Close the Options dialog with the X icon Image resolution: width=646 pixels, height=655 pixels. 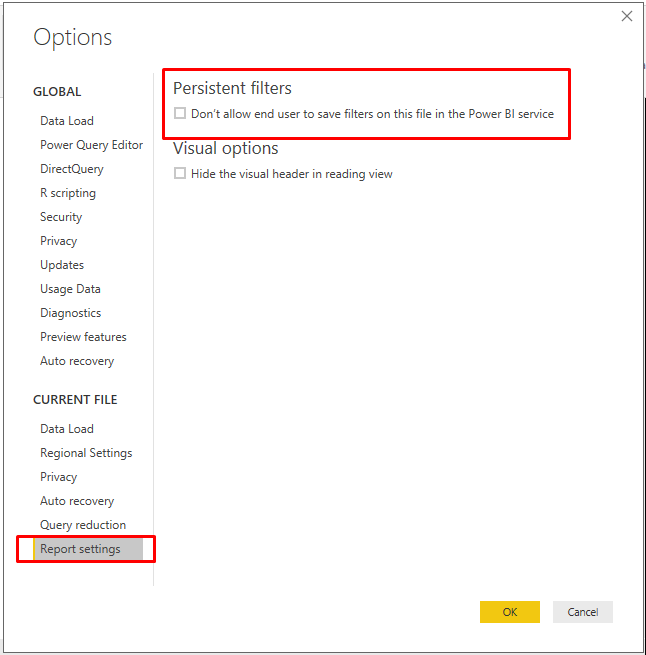click(626, 16)
